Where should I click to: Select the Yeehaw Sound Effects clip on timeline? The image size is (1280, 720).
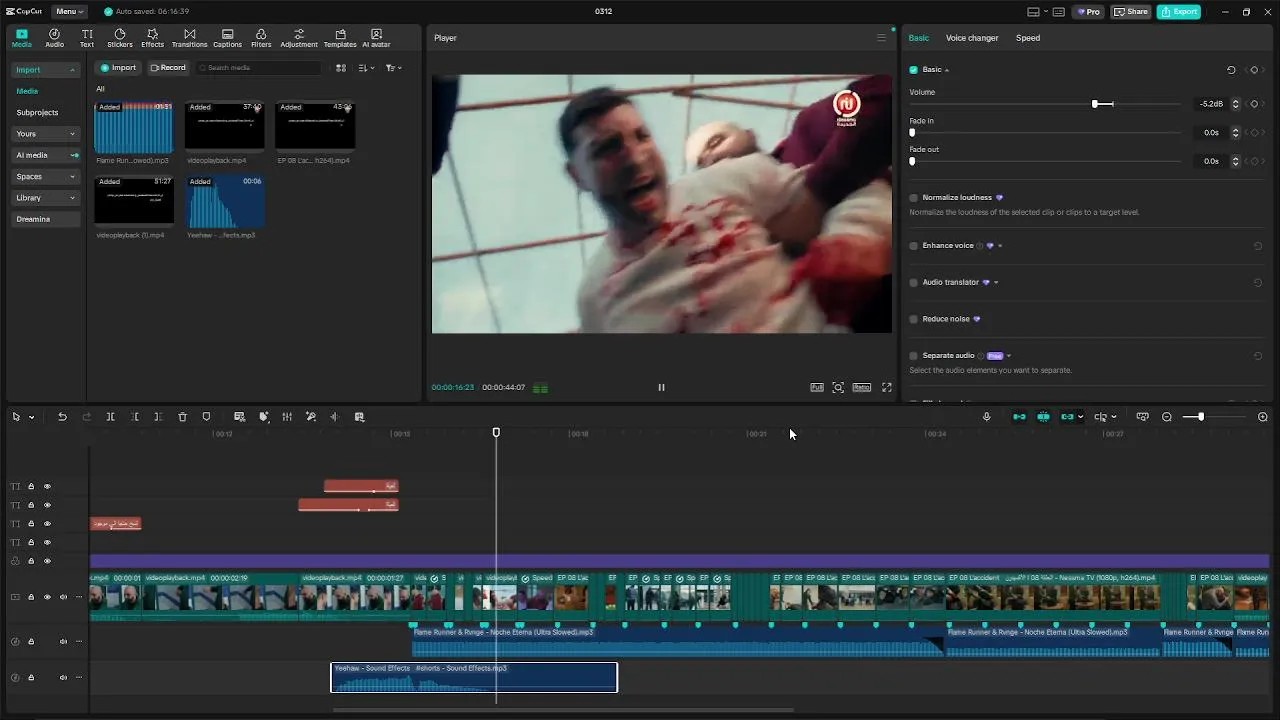(474, 677)
